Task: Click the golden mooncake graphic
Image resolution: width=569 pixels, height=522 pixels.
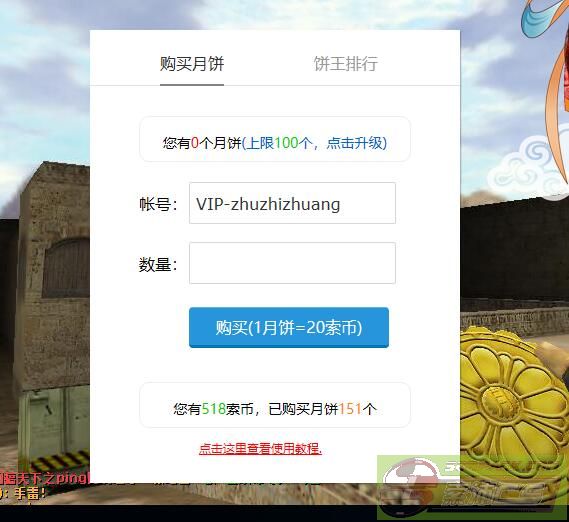Action: tap(513, 397)
